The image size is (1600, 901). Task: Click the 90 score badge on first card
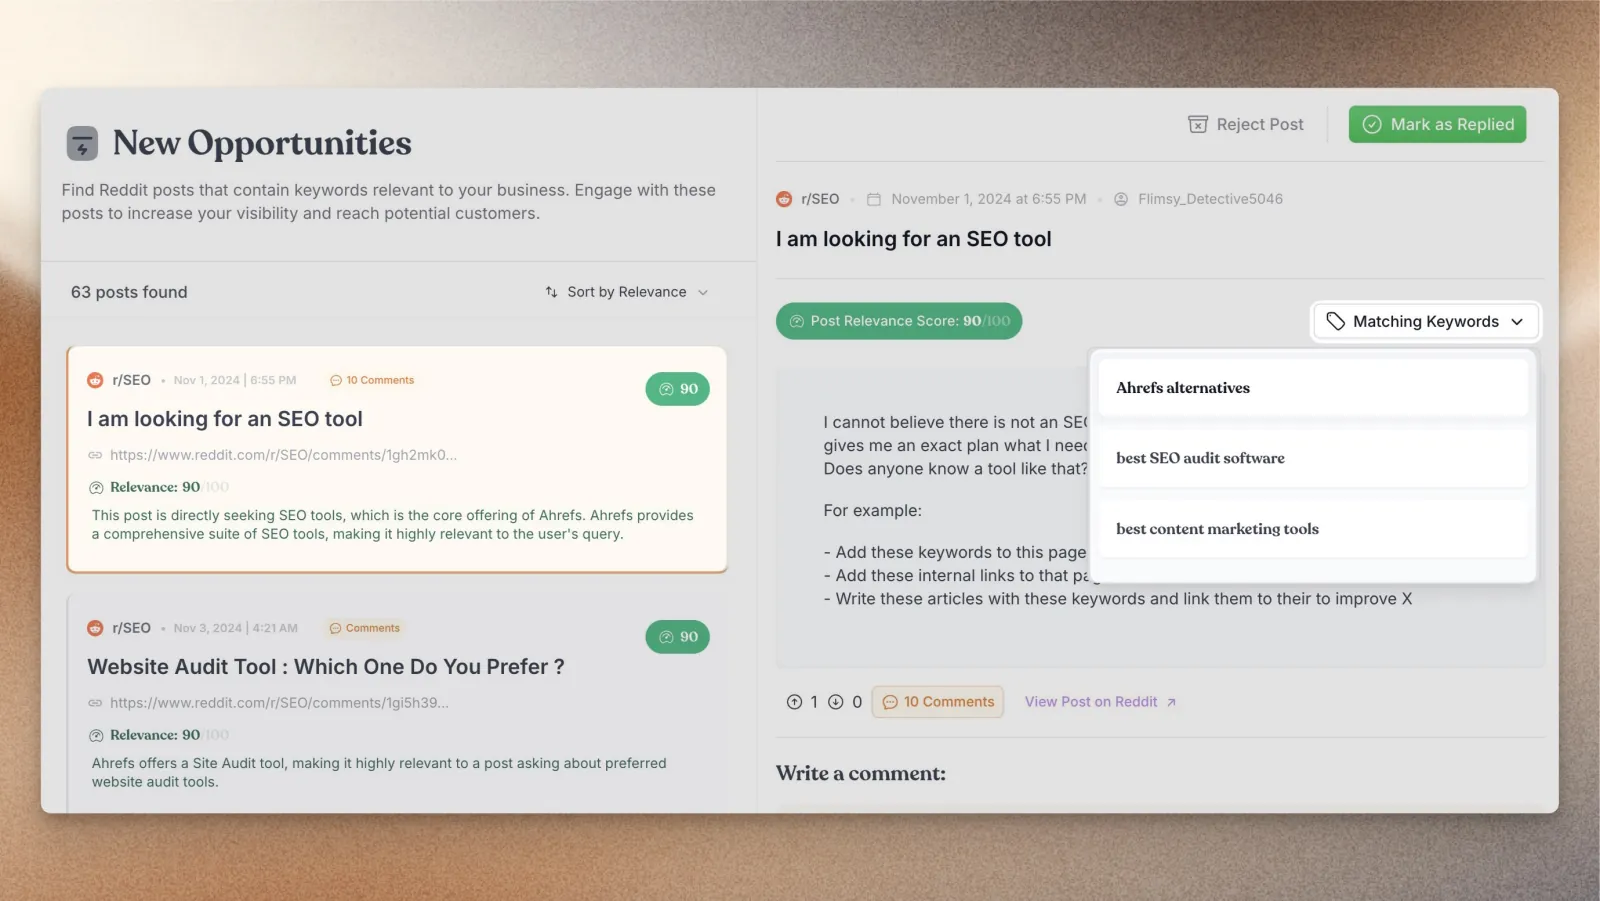click(x=678, y=389)
